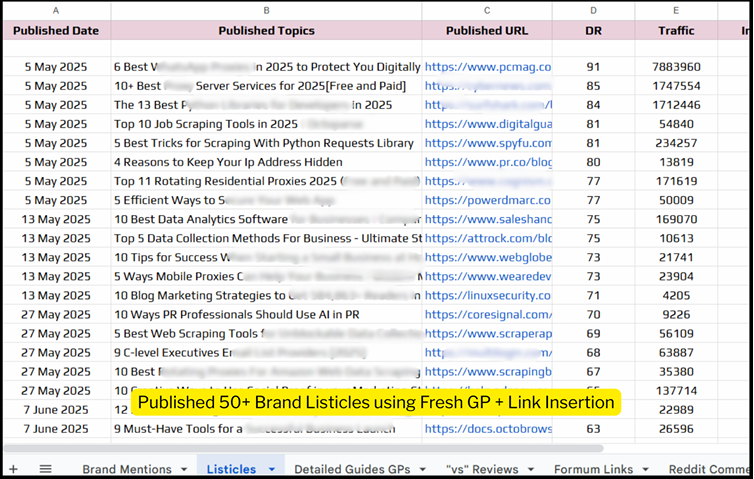Select the traffic value 234257
Image resolution: width=754 pixels, height=479 pixels.
coord(676,143)
